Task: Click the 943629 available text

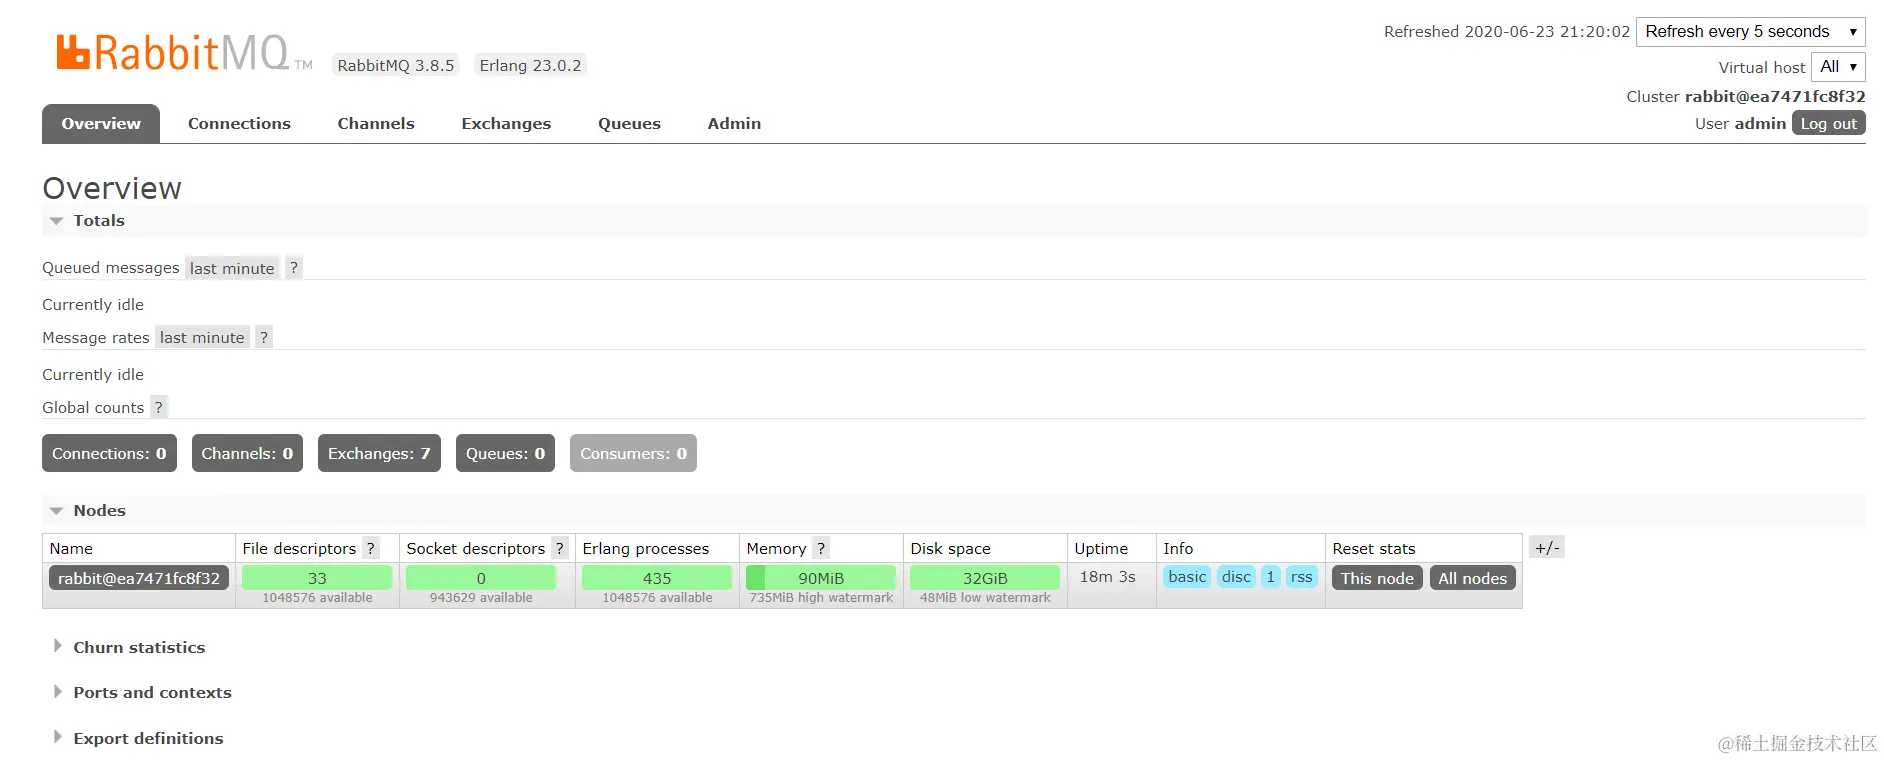Action: [481, 598]
